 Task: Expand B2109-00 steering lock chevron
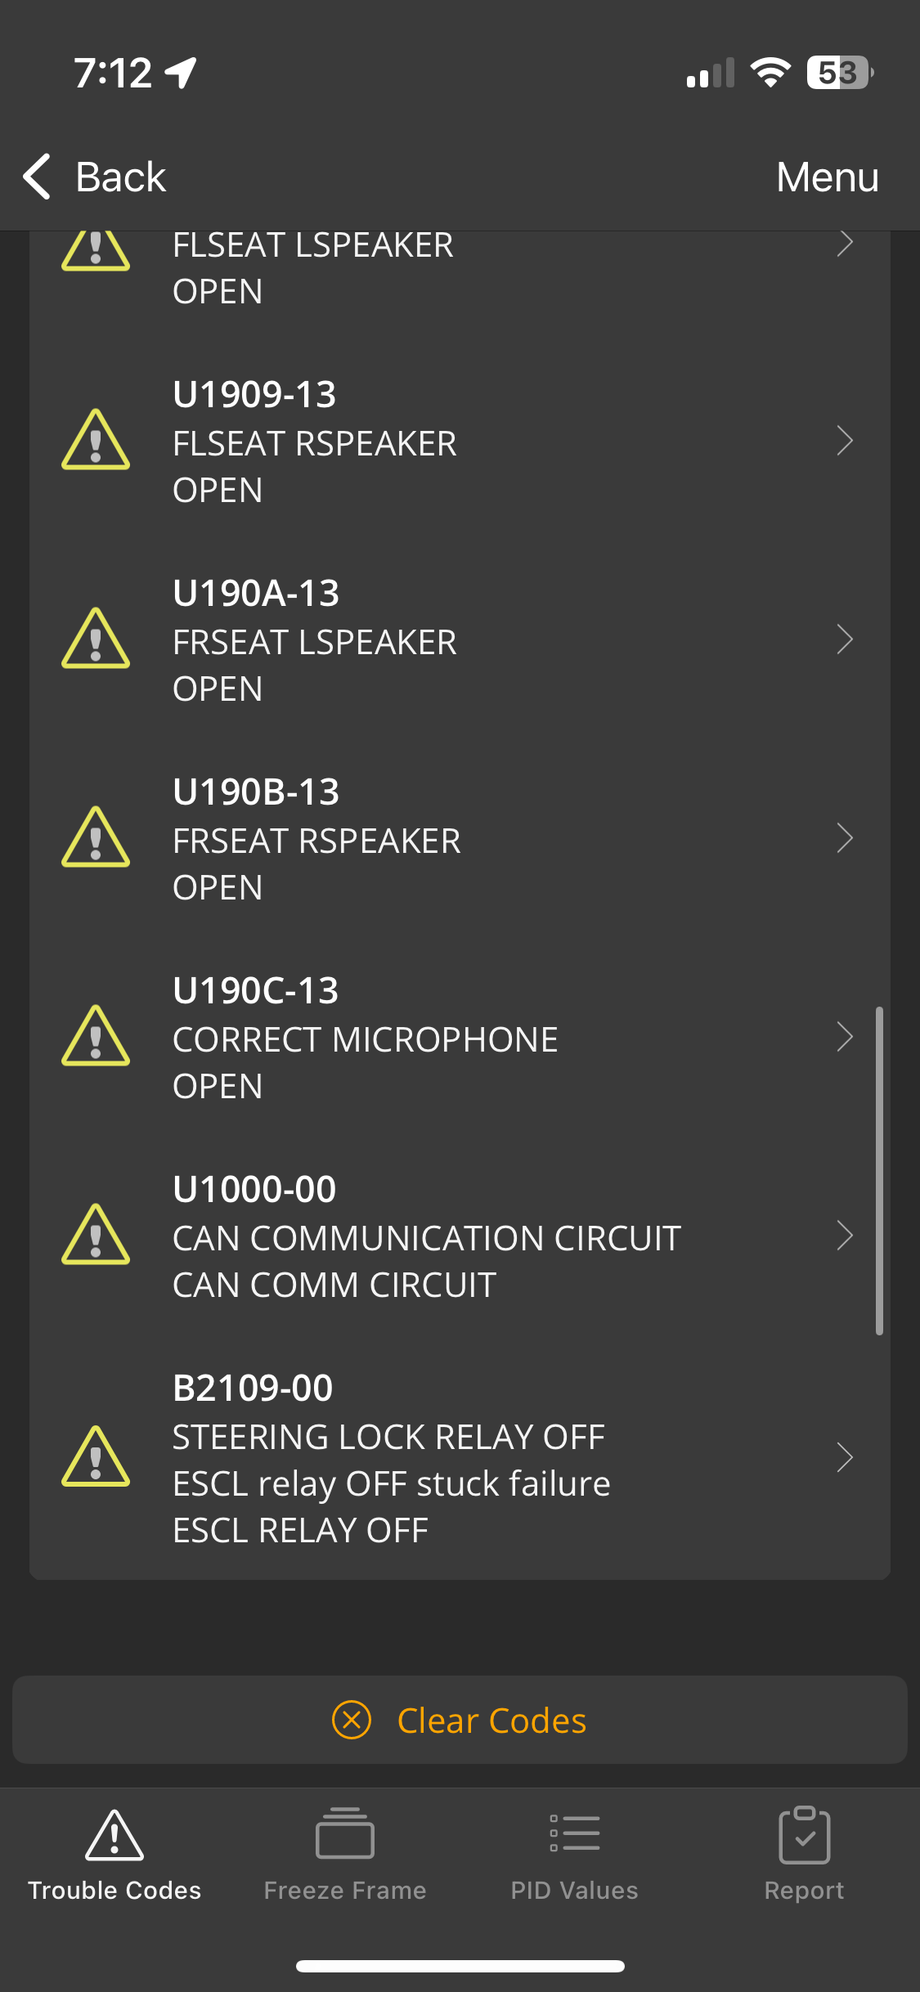[x=845, y=1458]
